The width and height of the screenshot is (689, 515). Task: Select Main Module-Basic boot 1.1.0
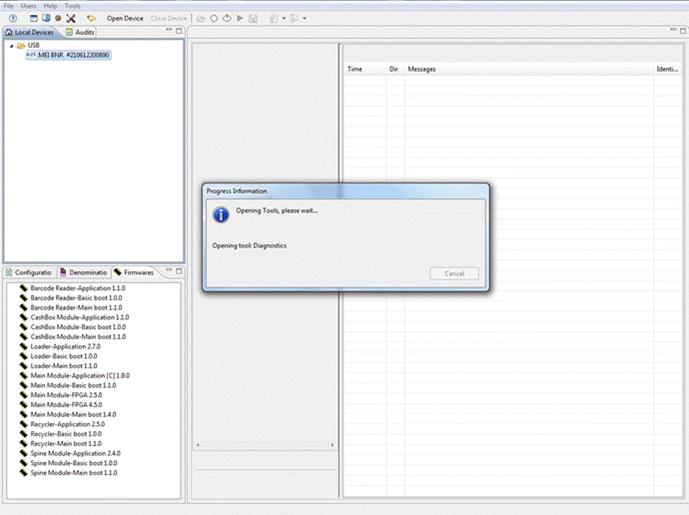[x=68, y=385]
